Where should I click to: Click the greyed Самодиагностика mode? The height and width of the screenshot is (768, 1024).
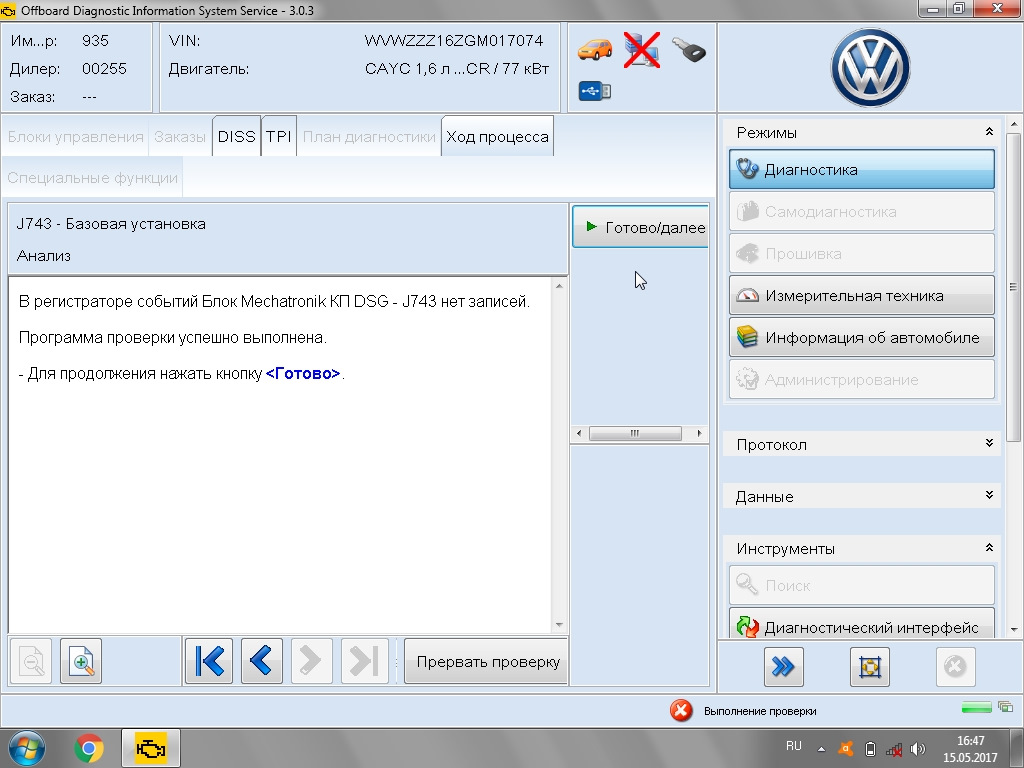[x=861, y=211]
